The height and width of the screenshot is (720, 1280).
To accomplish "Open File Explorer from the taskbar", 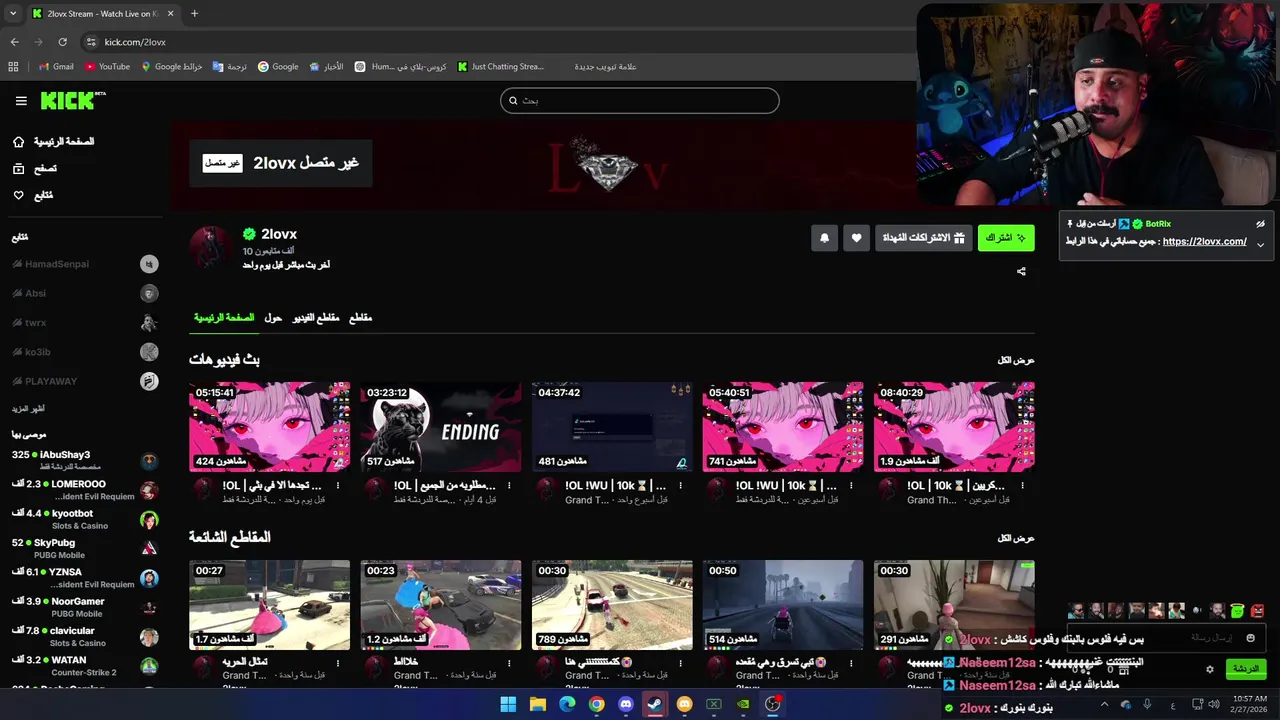I will 538,704.
